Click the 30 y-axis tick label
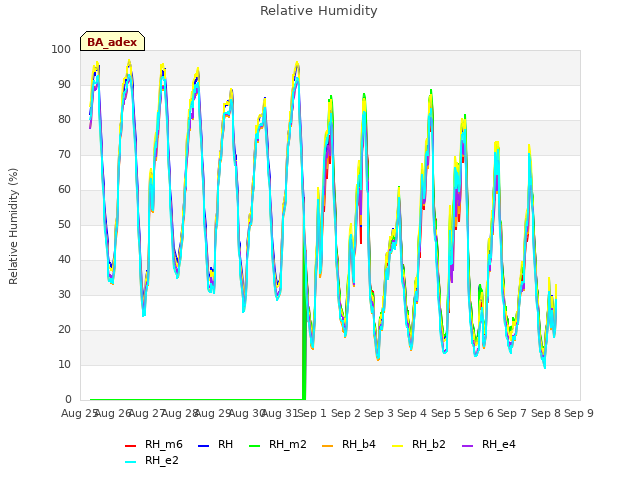The image size is (640, 480). pos(64,295)
